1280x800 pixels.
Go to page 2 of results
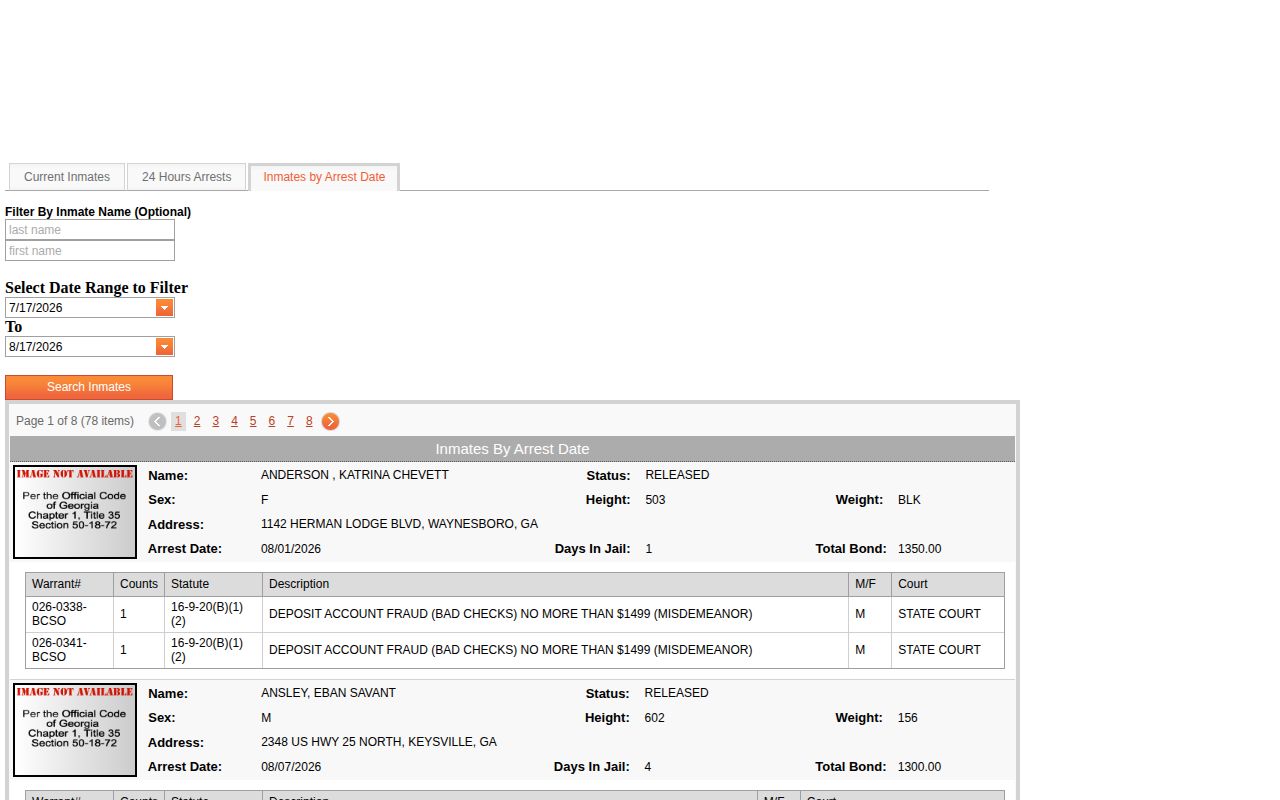pos(197,422)
